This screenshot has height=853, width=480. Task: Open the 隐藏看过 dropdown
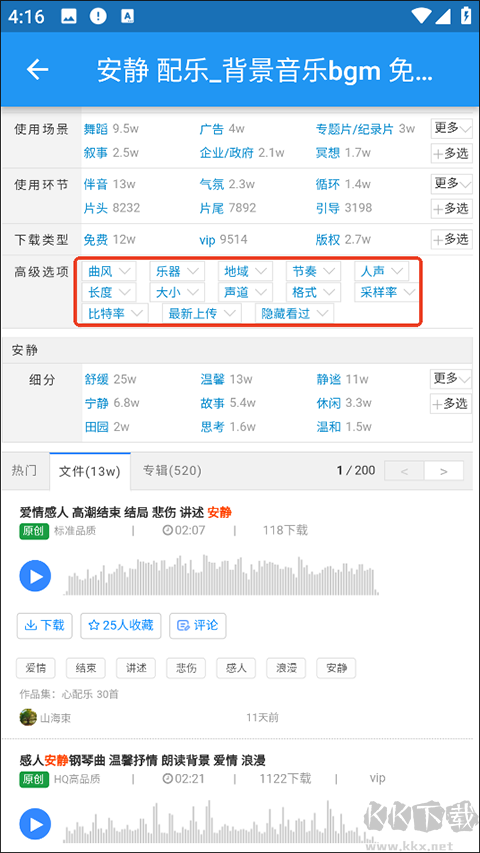(x=294, y=313)
